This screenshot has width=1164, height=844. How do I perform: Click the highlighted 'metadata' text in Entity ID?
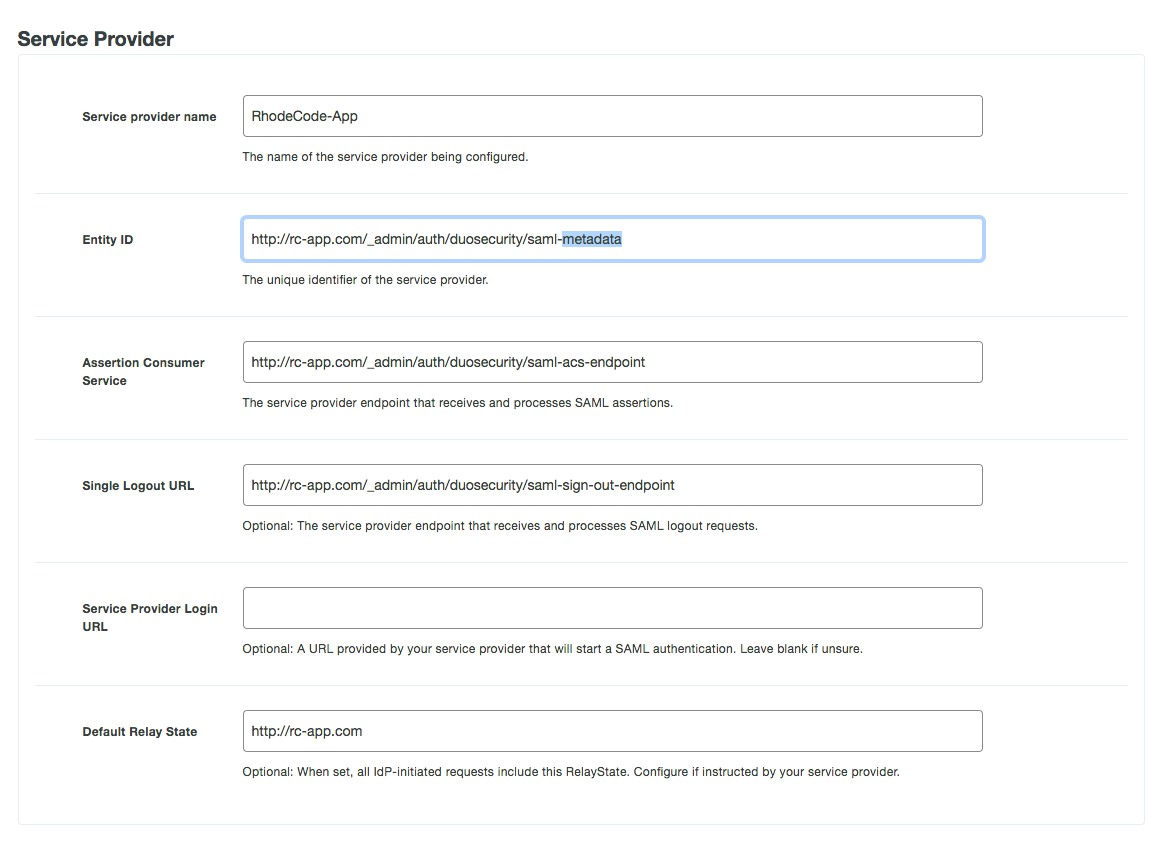pyautogui.click(x=592, y=240)
